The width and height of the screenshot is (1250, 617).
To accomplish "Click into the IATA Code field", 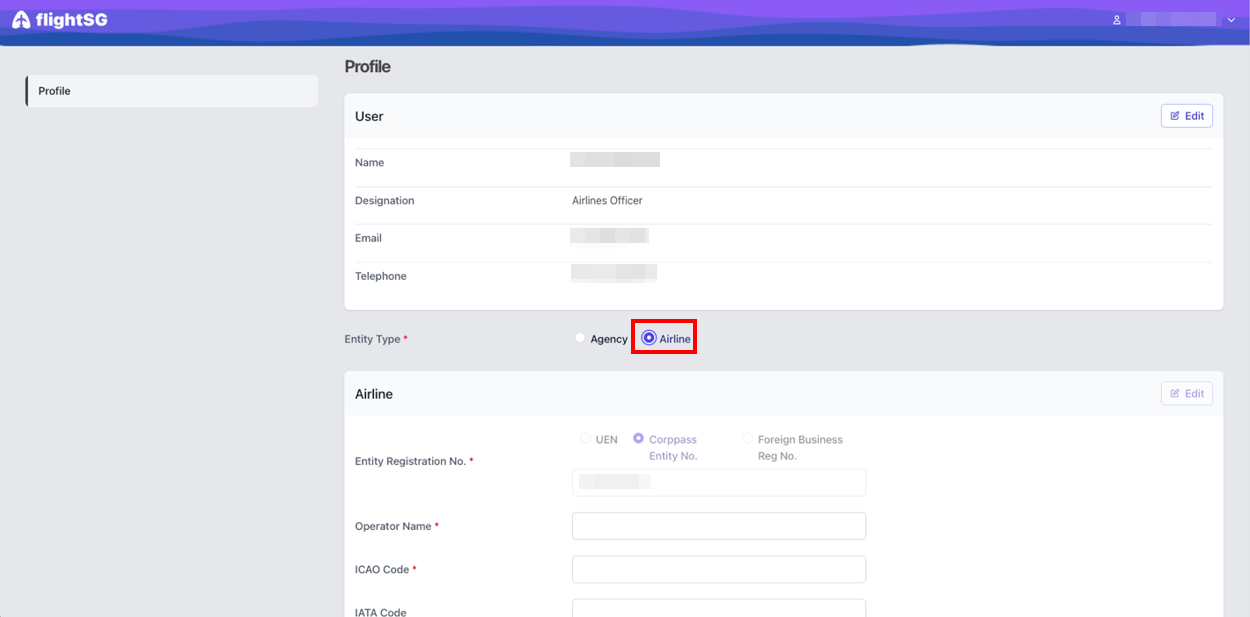I will pyautogui.click(x=718, y=608).
